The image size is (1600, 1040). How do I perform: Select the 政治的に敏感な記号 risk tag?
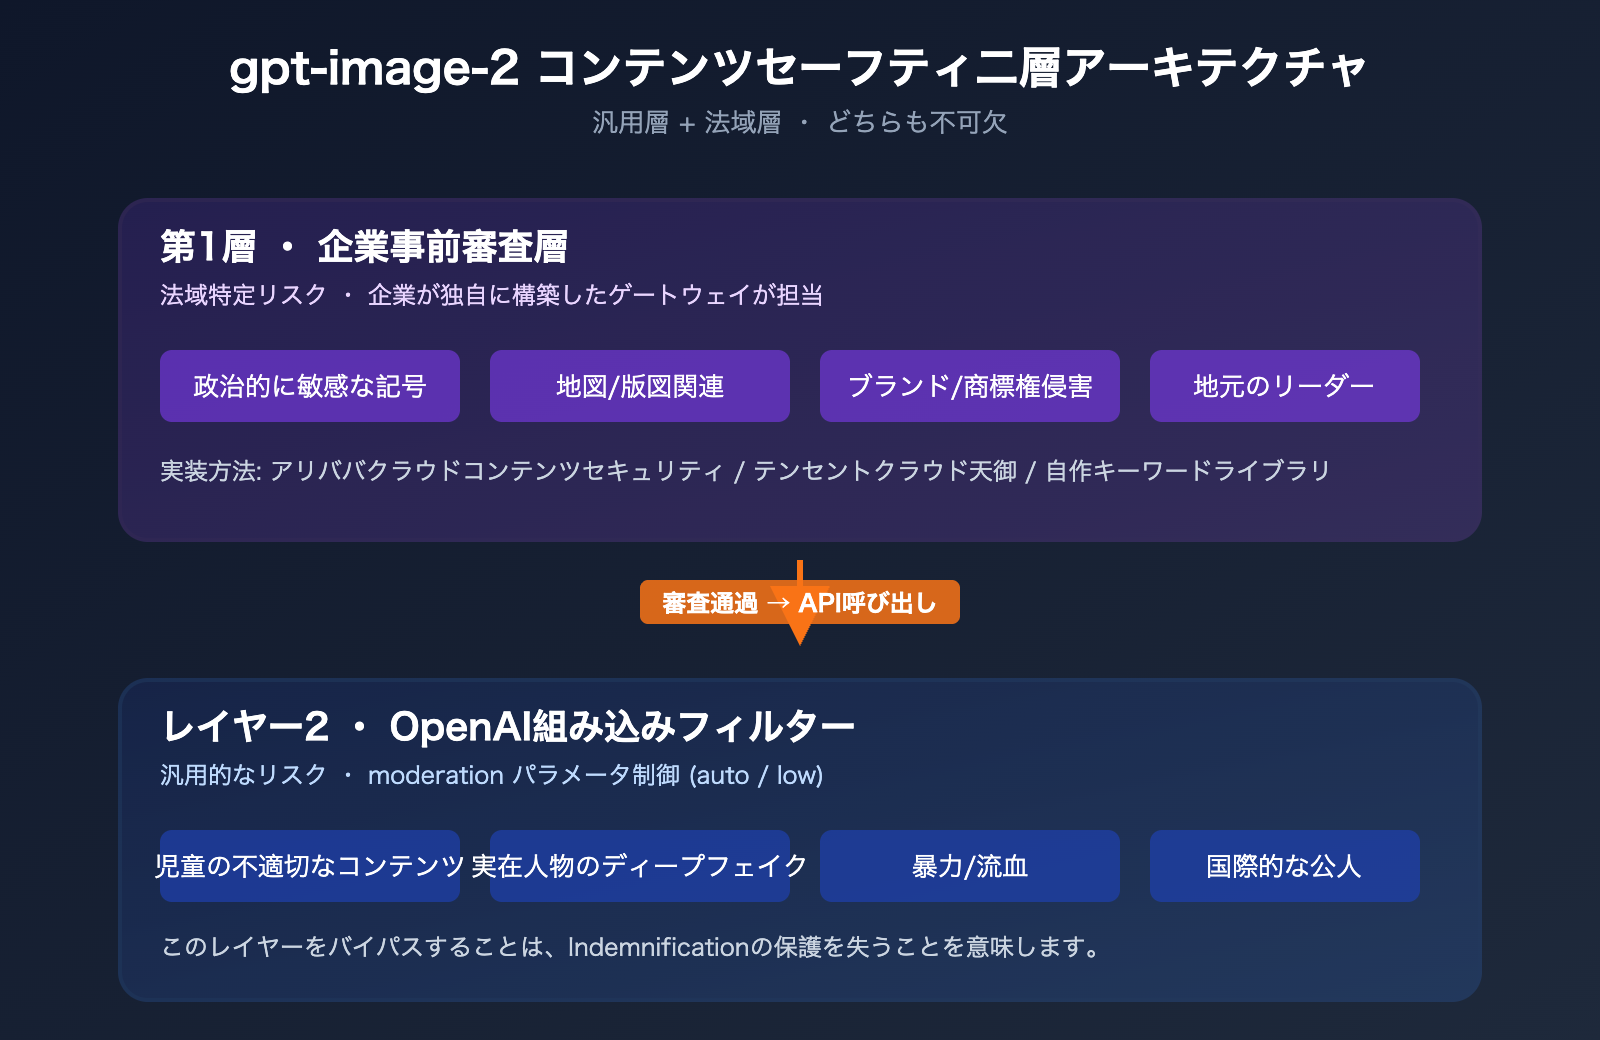[x=309, y=385]
